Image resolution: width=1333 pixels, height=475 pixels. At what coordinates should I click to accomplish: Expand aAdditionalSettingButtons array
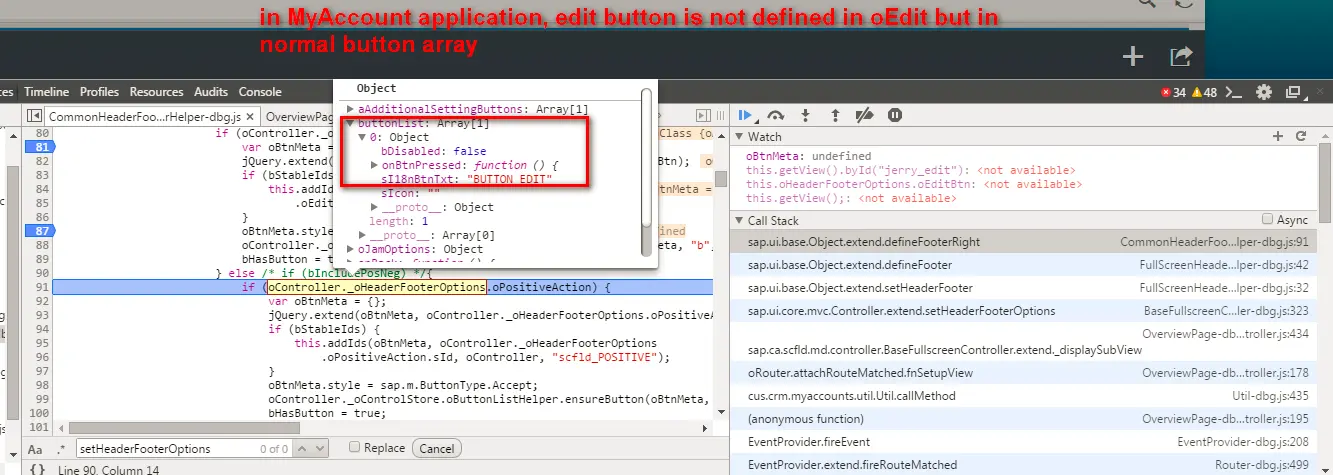coord(350,109)
